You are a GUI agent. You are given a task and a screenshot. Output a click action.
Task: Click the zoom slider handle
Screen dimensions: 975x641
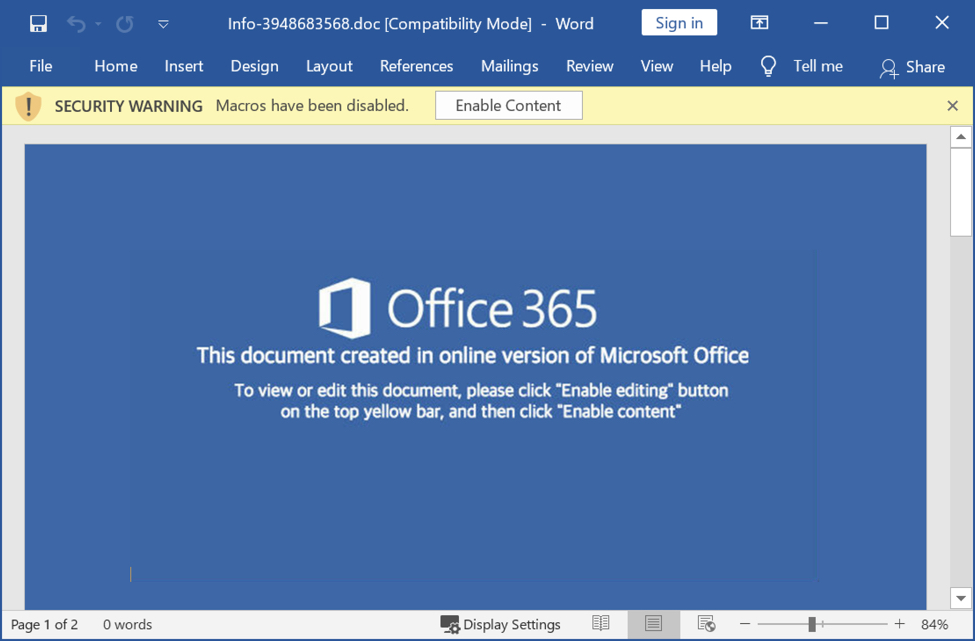click(x=812, y=624)
